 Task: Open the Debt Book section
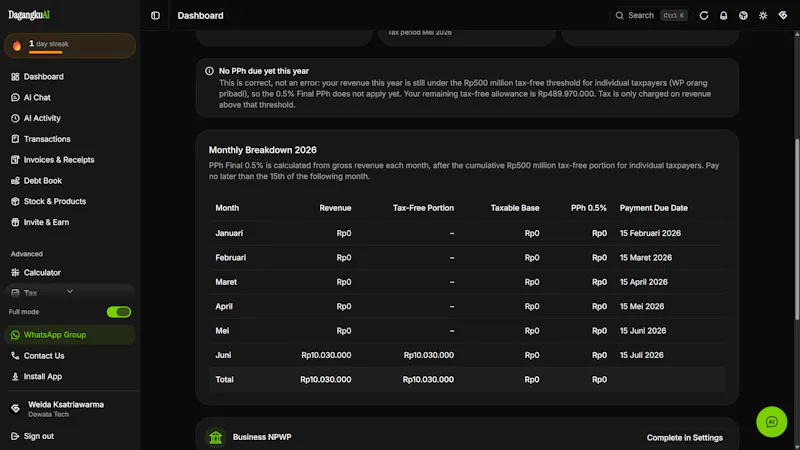69,181
